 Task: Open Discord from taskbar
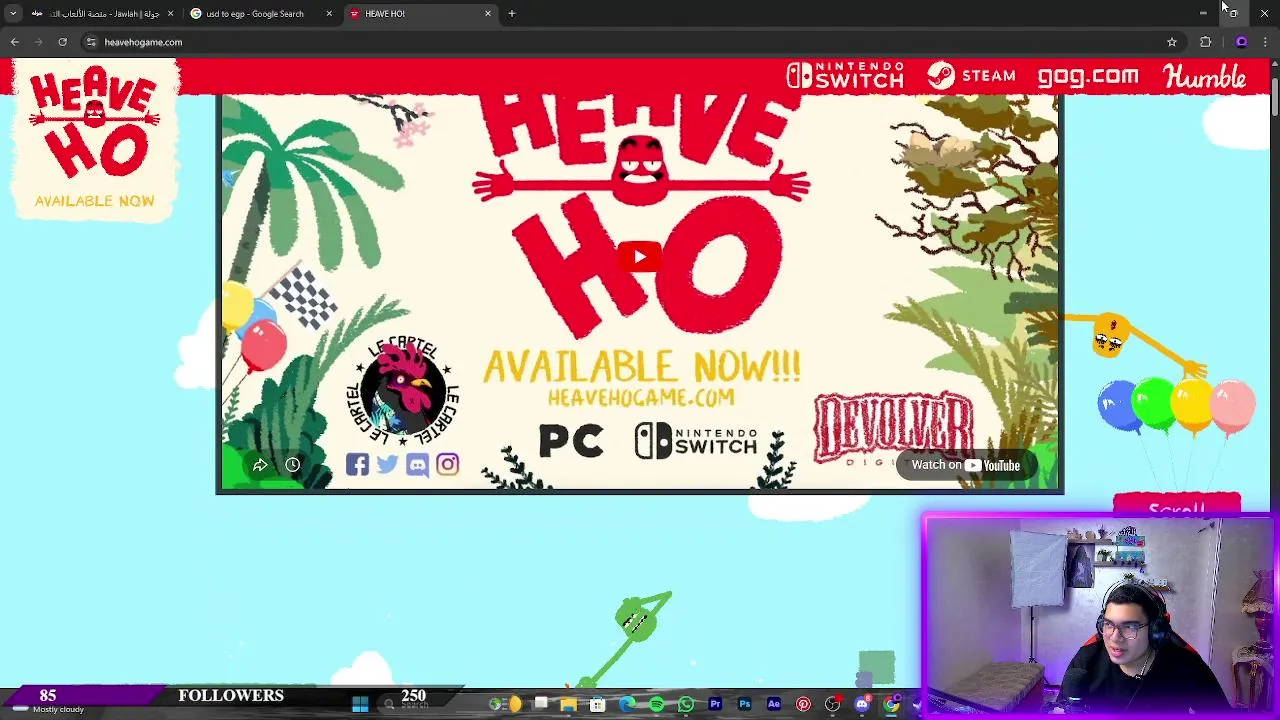click(862, 705)
